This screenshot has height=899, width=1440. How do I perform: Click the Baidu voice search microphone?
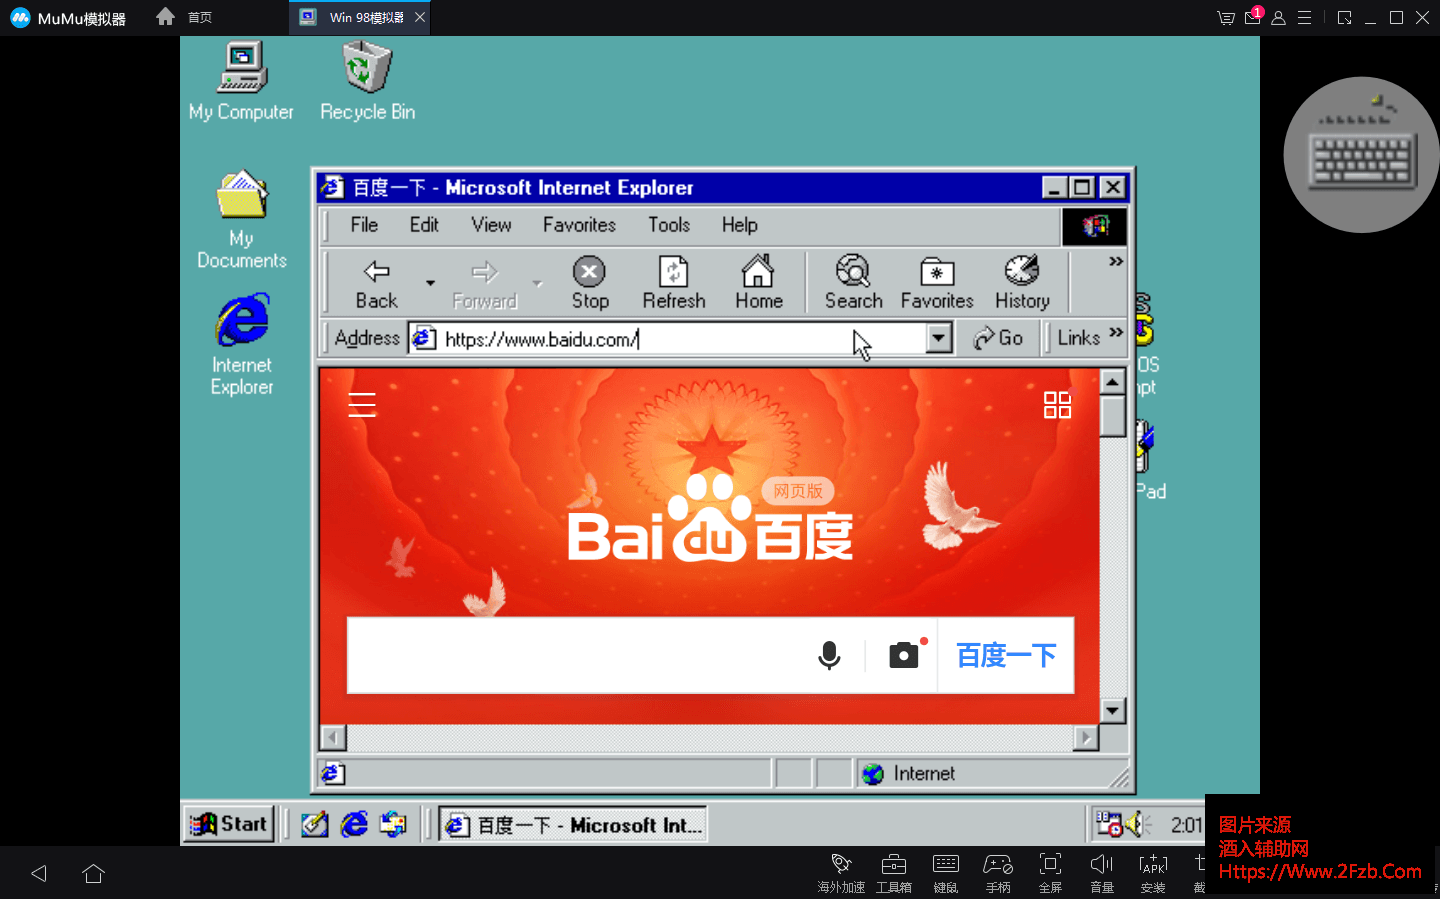[x=829, y=656]
